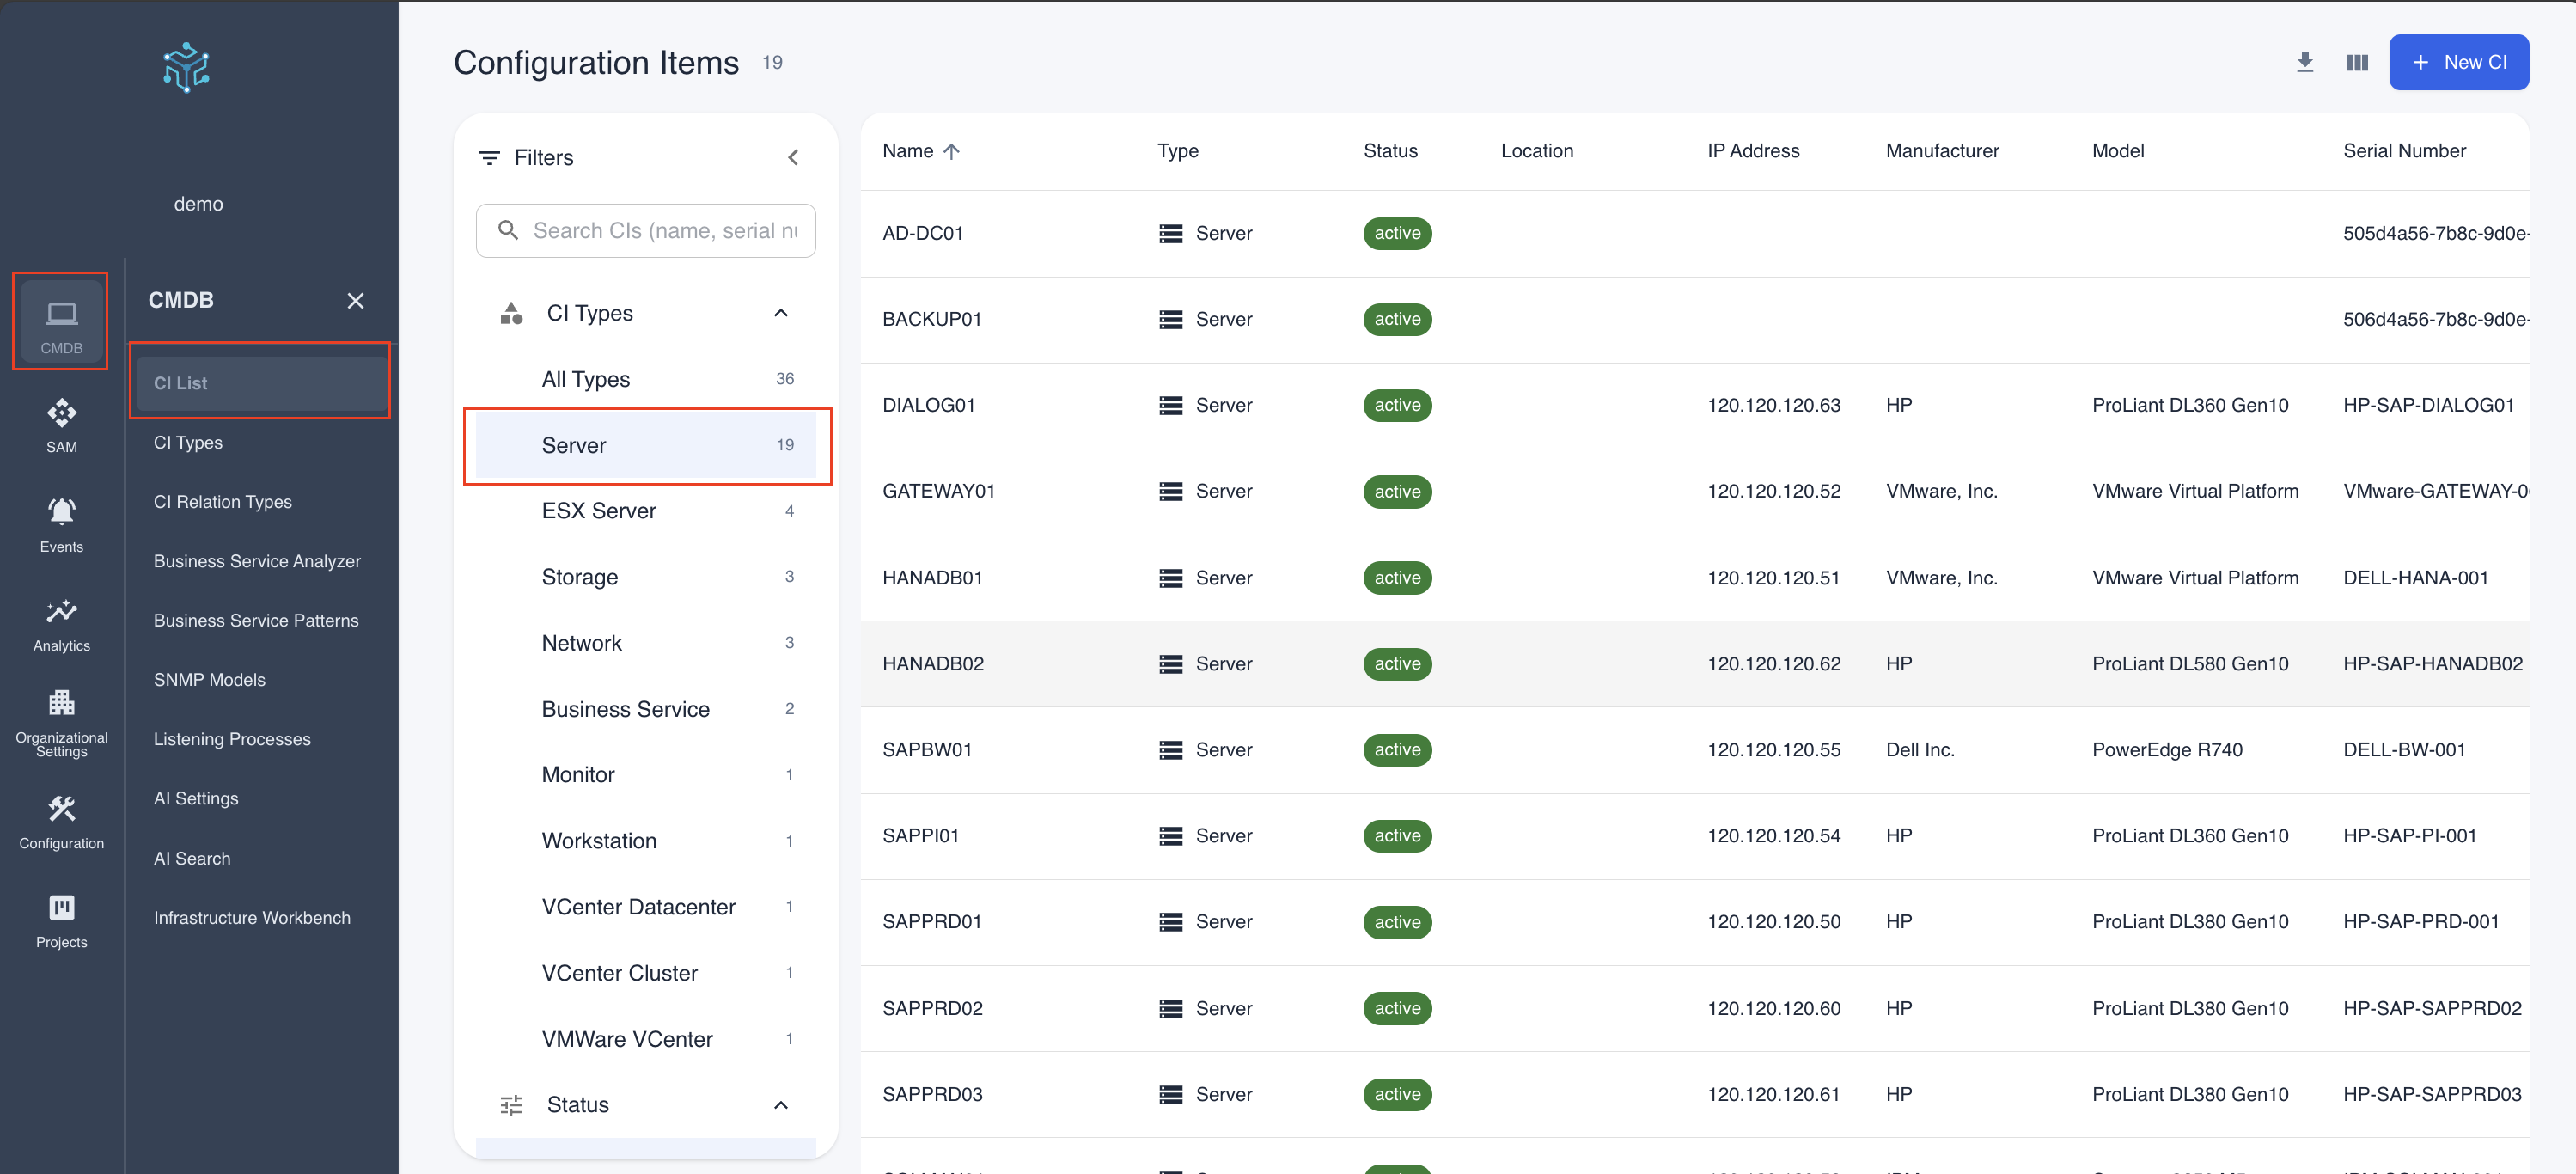Collapse the Filters panel
The image size is (2576, 1174).
point(793,157)
